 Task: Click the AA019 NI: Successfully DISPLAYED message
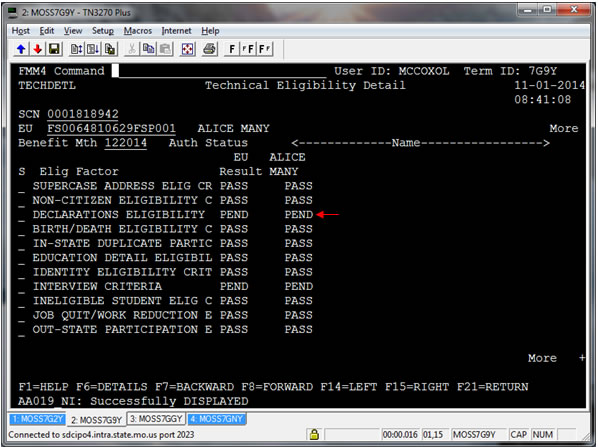pos(133,401)
